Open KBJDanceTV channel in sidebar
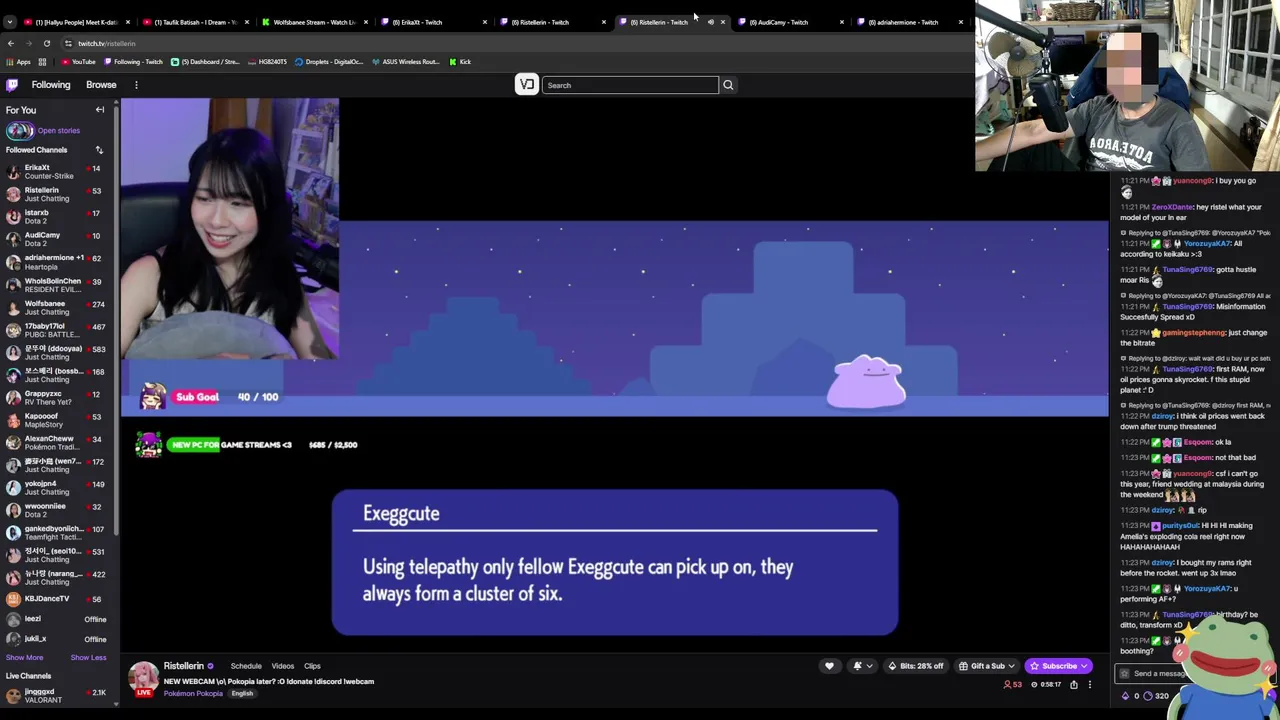 point(59,599)
